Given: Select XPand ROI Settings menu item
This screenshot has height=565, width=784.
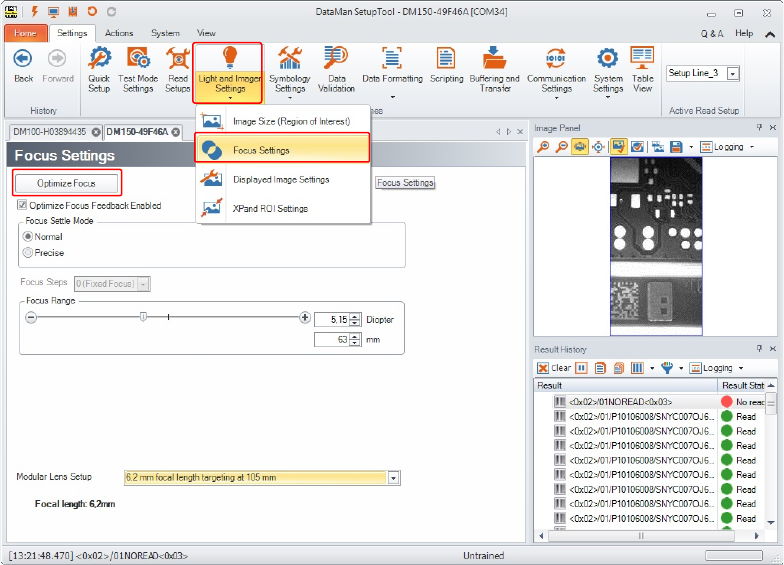Looking at the screenshot, I should pyautogui.click(x=284, y=208).
